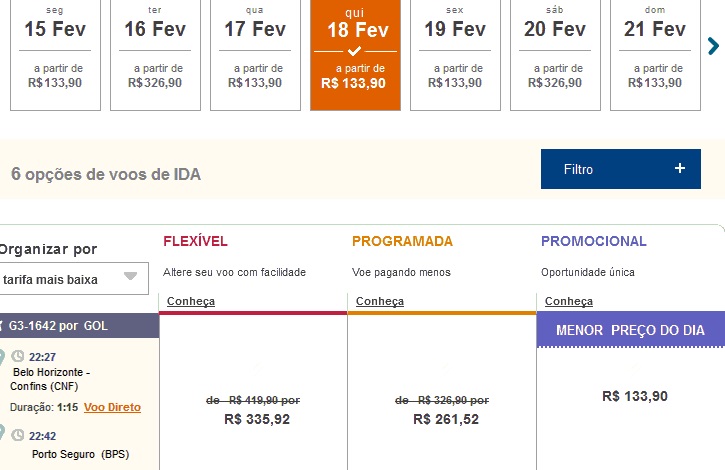
Task: Click the clock icon beside 22:42
Action: [18, 436]
